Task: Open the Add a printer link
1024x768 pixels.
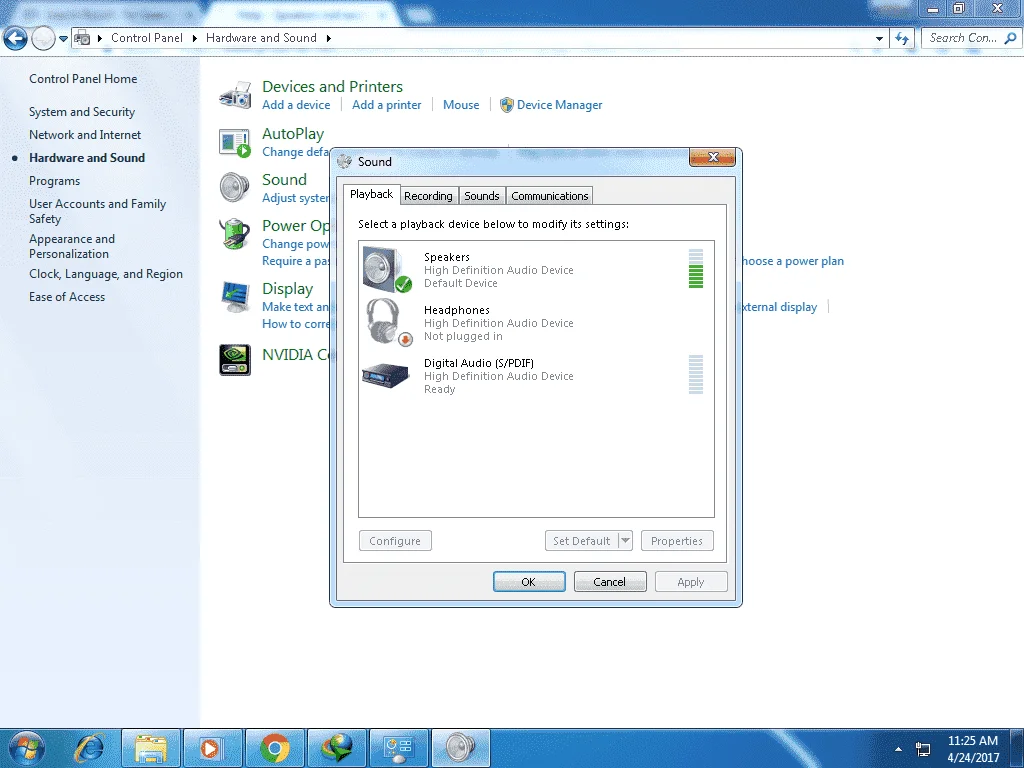Action: pyautogui.click(x=387, y=105)
